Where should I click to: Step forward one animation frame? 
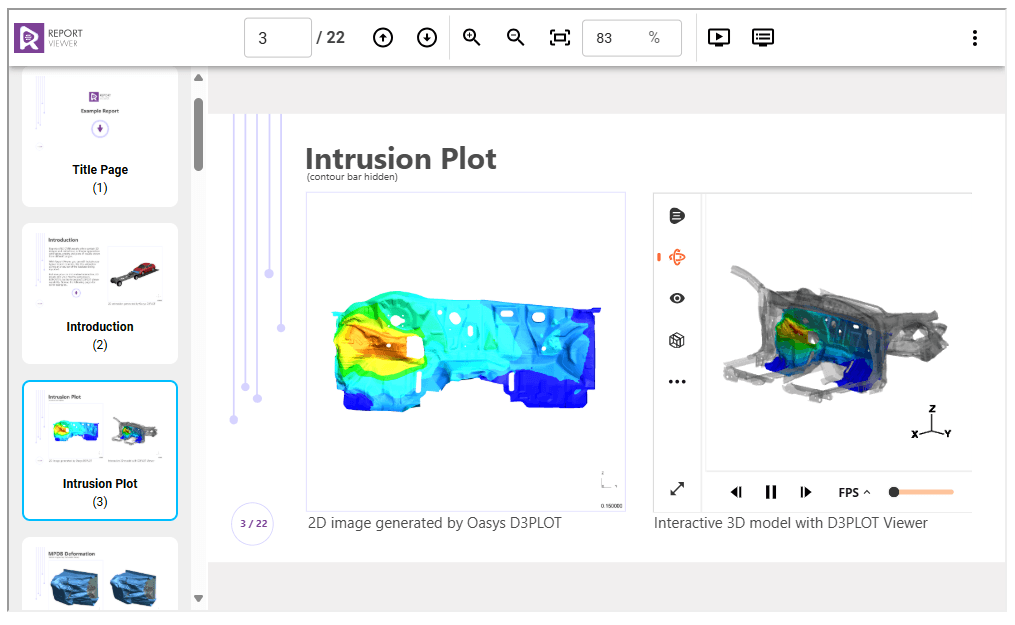[x=806, y=492]
